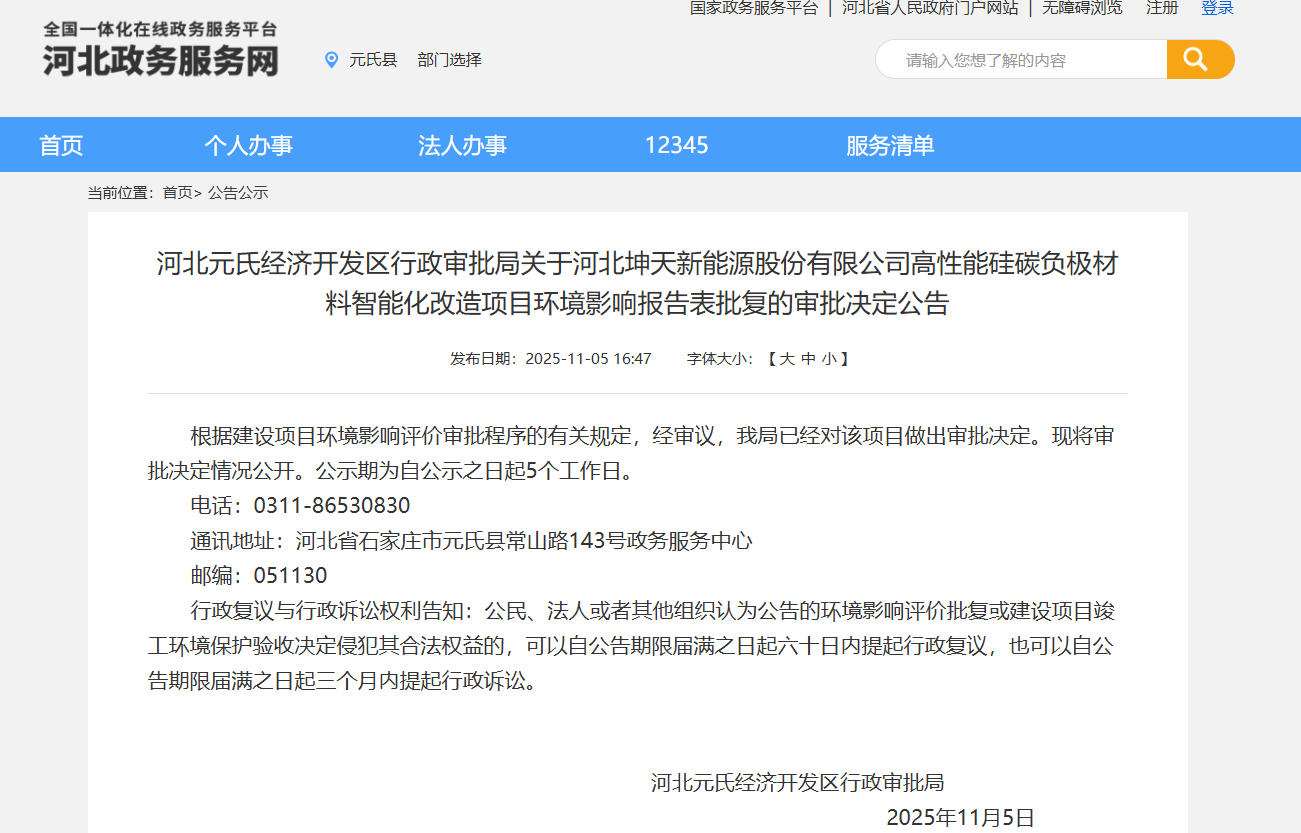Click the 注册 register link
This screenshot has height=833, width=1301.
tap(1162, 8)
